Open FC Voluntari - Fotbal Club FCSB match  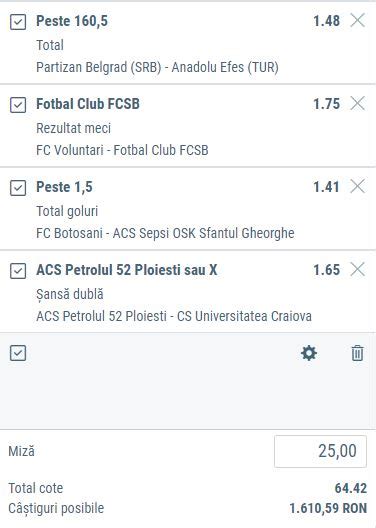coord(122,150)
